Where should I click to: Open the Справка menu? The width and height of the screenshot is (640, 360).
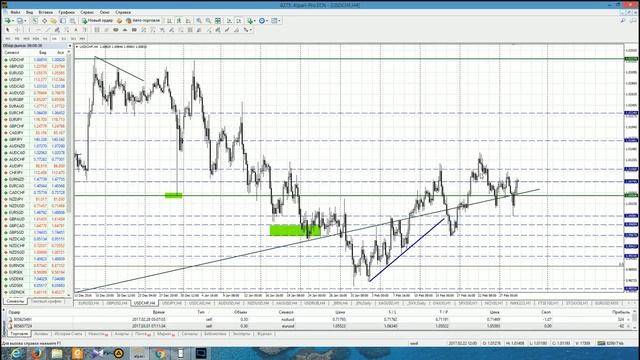(x=123, y=12)
